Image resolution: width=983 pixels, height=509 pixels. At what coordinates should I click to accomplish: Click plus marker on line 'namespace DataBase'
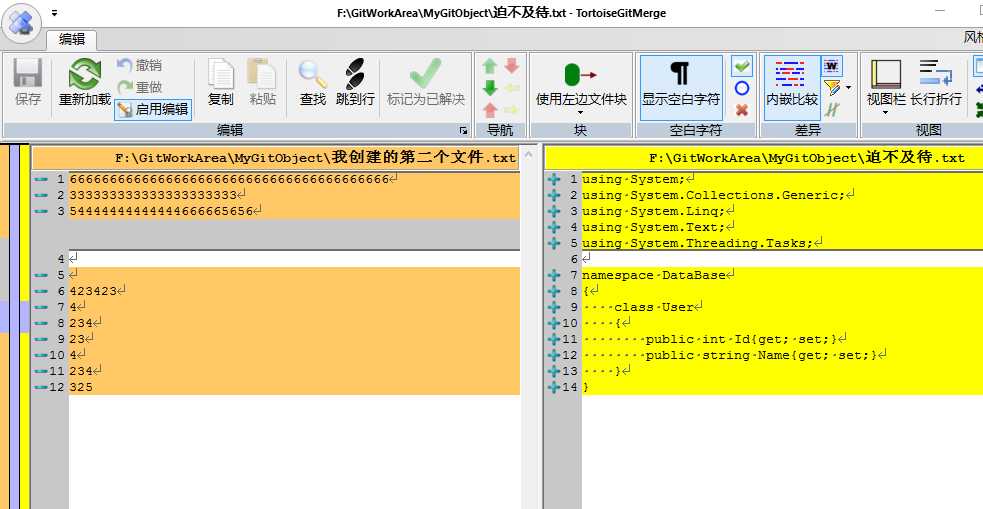pos(554,275)
